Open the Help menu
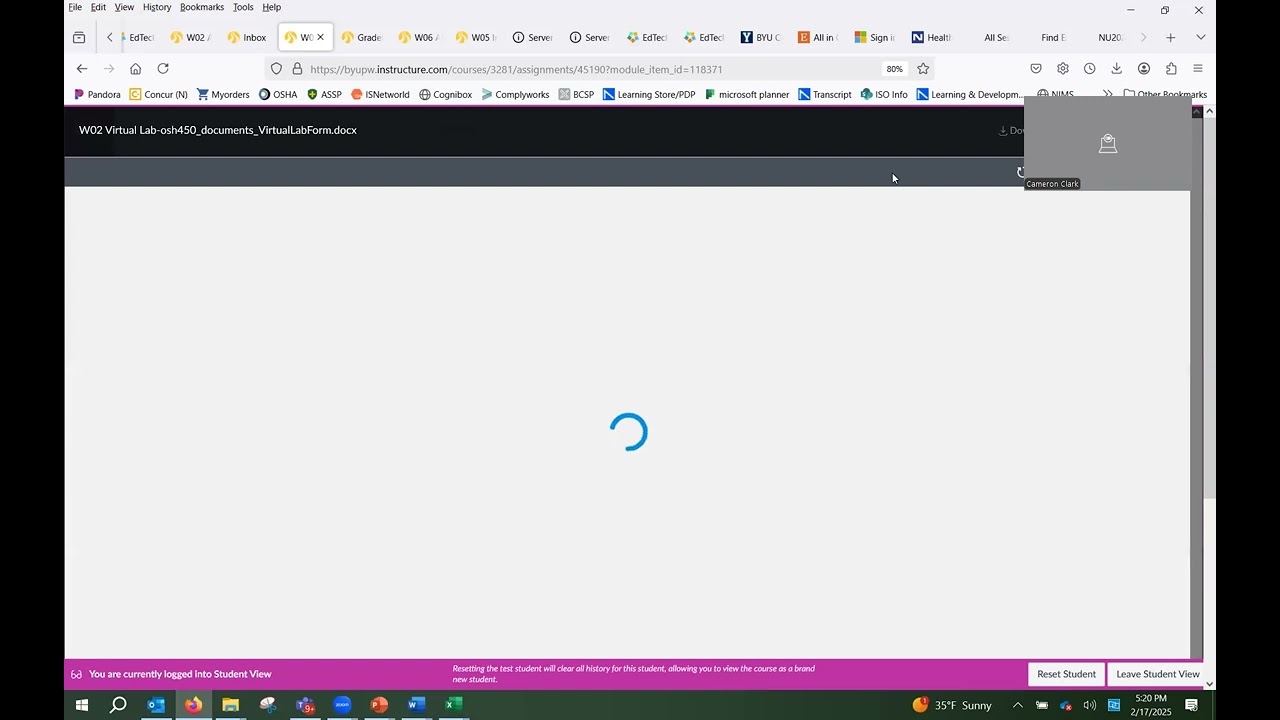 click(x=272, y=7)
